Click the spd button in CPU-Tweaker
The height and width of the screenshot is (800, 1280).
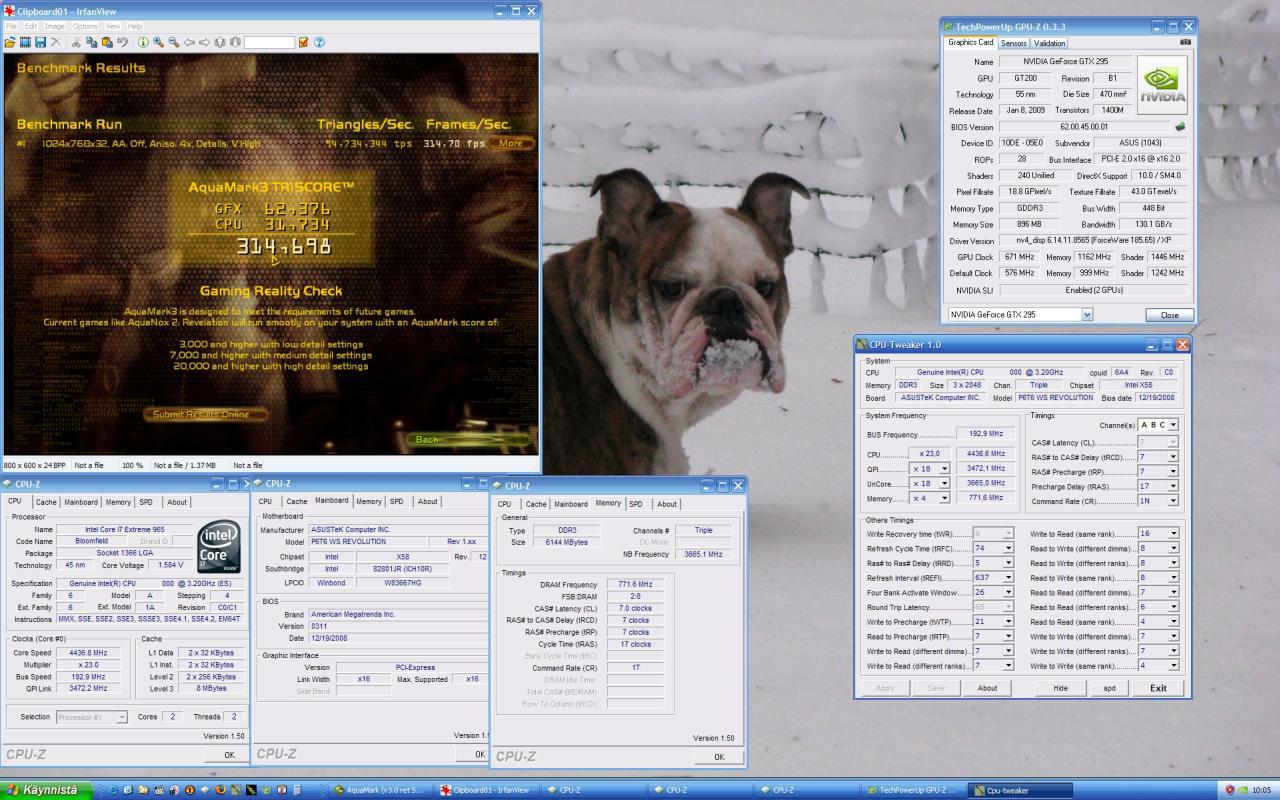[x=1110, y=688]
